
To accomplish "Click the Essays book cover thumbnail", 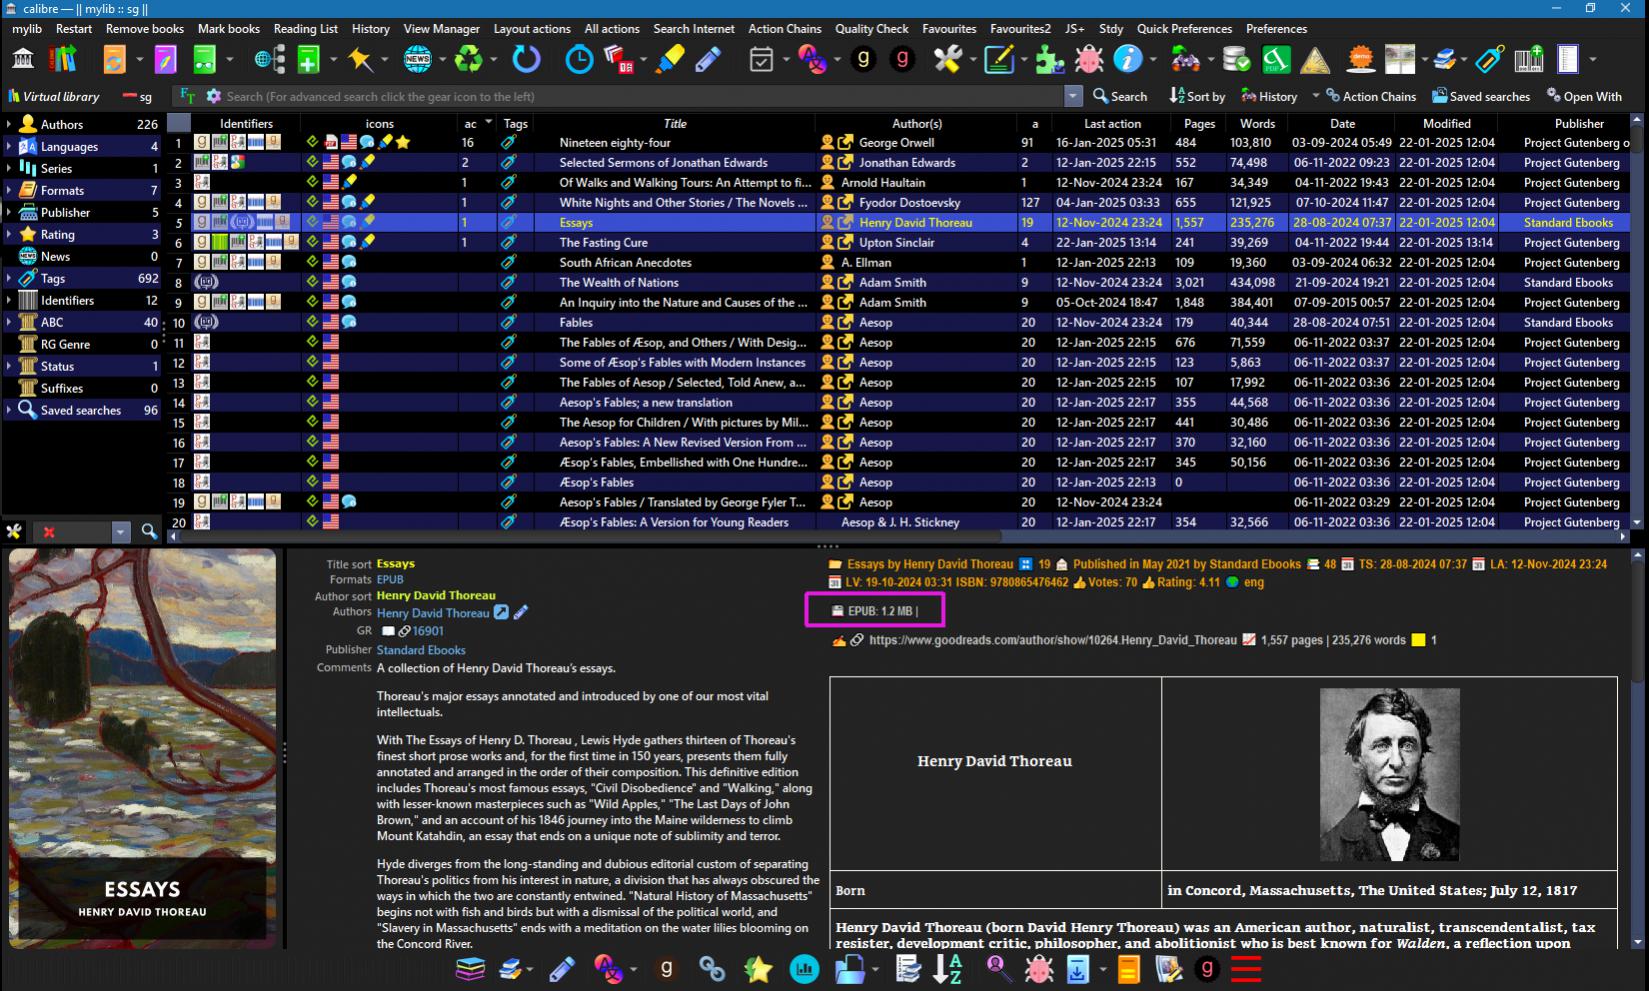I will [142, 748].
